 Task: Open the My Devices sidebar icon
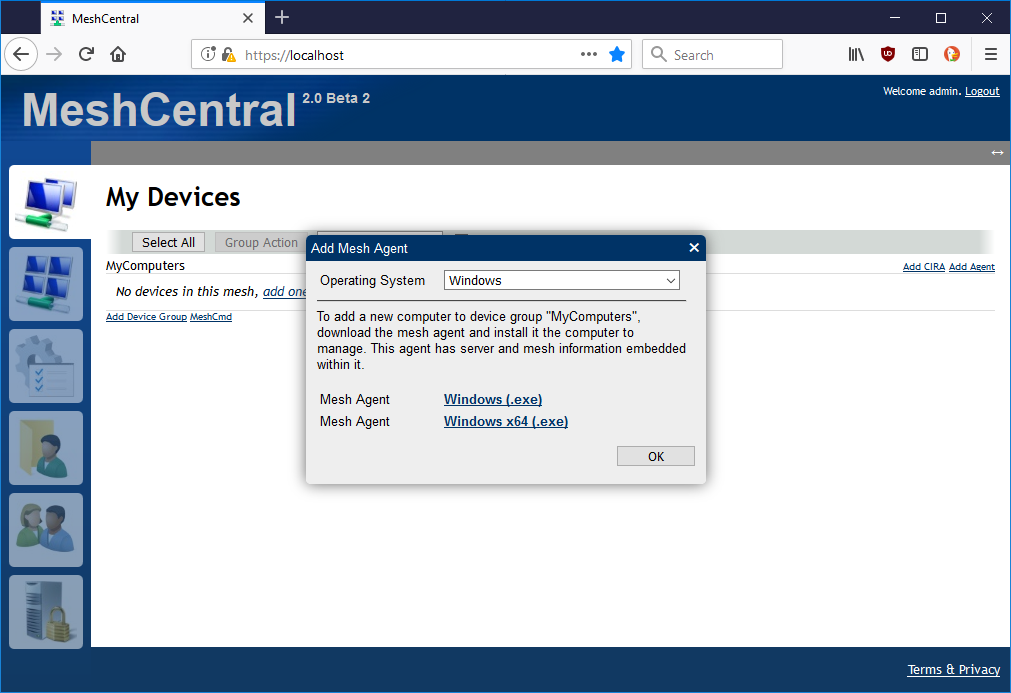[50, 202]
